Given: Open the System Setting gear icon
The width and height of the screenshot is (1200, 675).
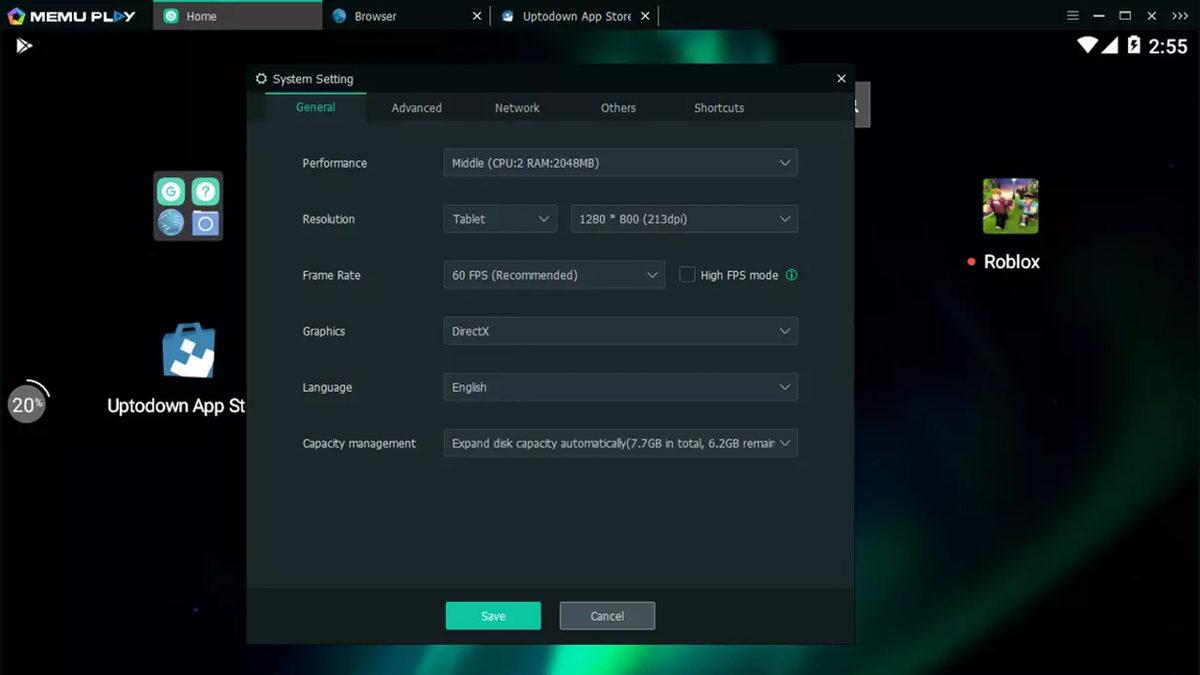Looking at the screenshot, I should pos(261,78).
